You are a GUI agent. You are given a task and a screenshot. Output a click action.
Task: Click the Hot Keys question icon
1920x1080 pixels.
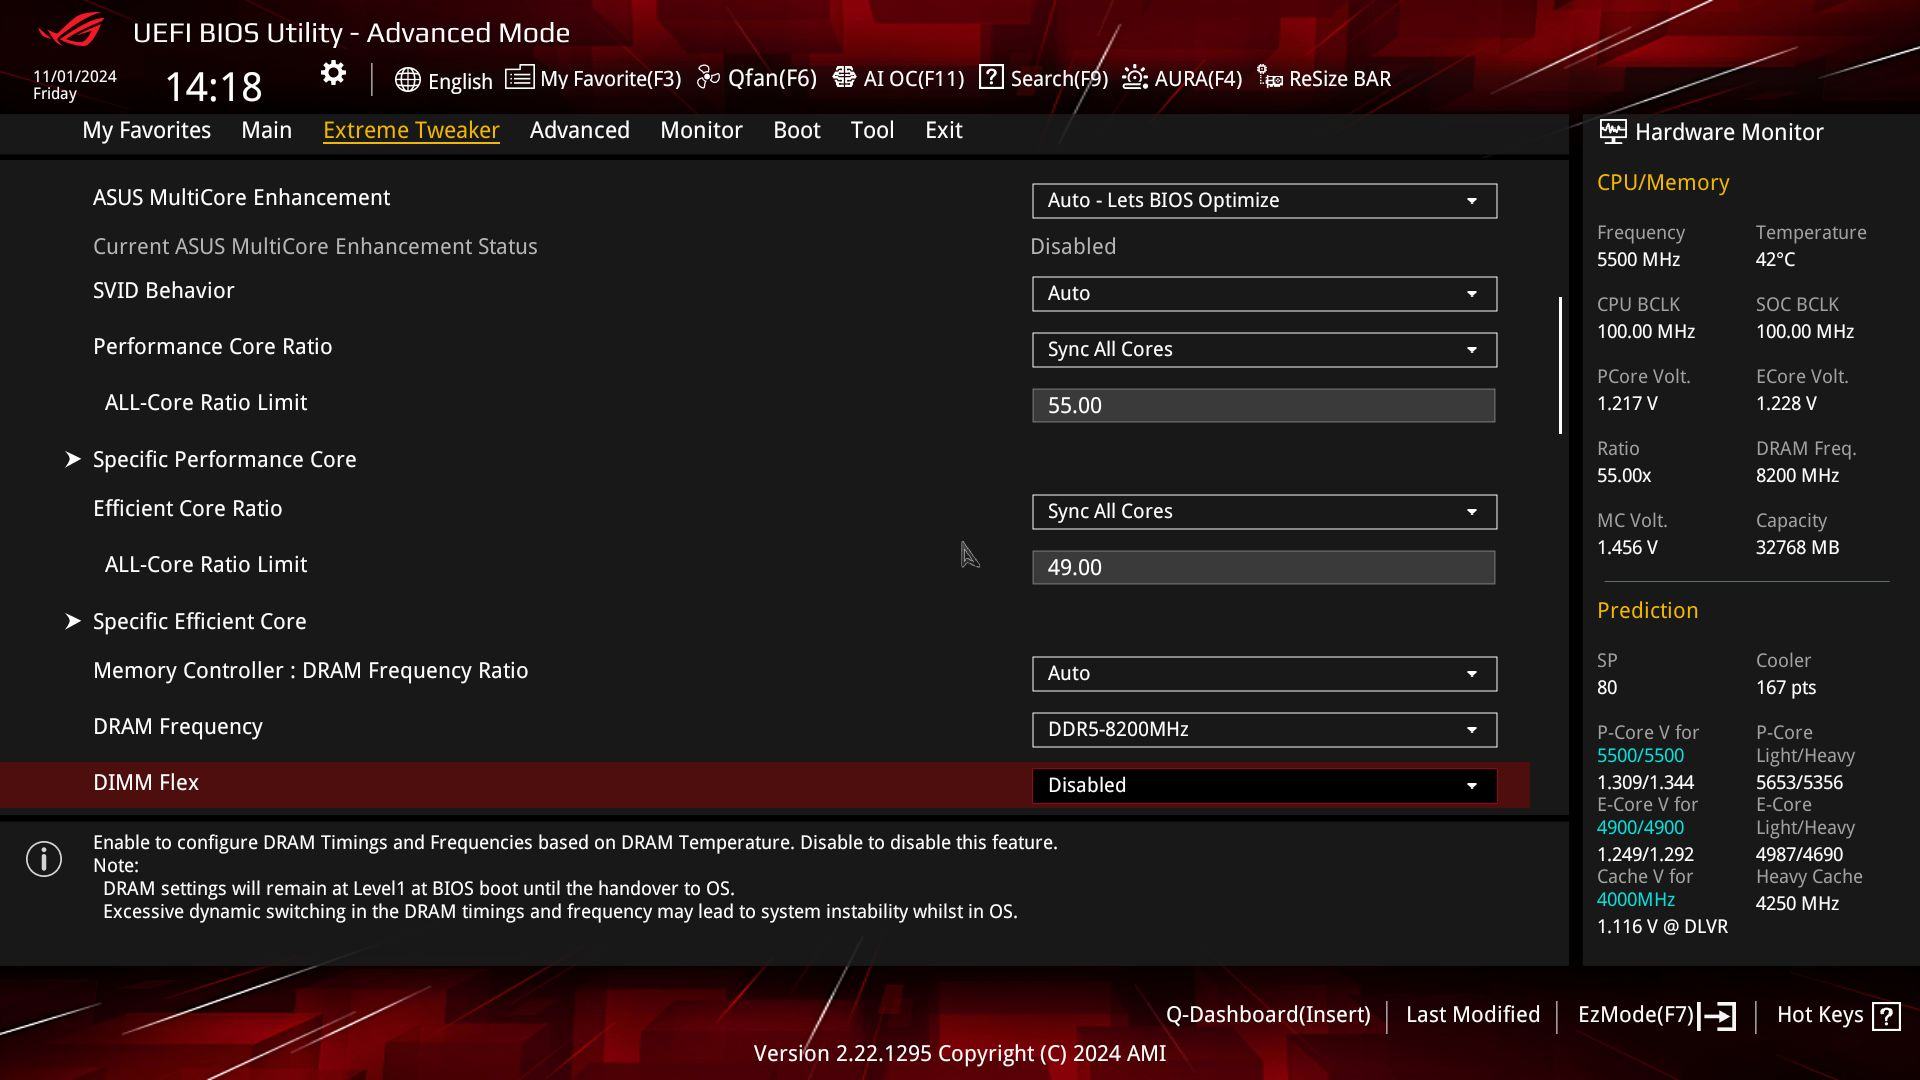(1886, 1016)
